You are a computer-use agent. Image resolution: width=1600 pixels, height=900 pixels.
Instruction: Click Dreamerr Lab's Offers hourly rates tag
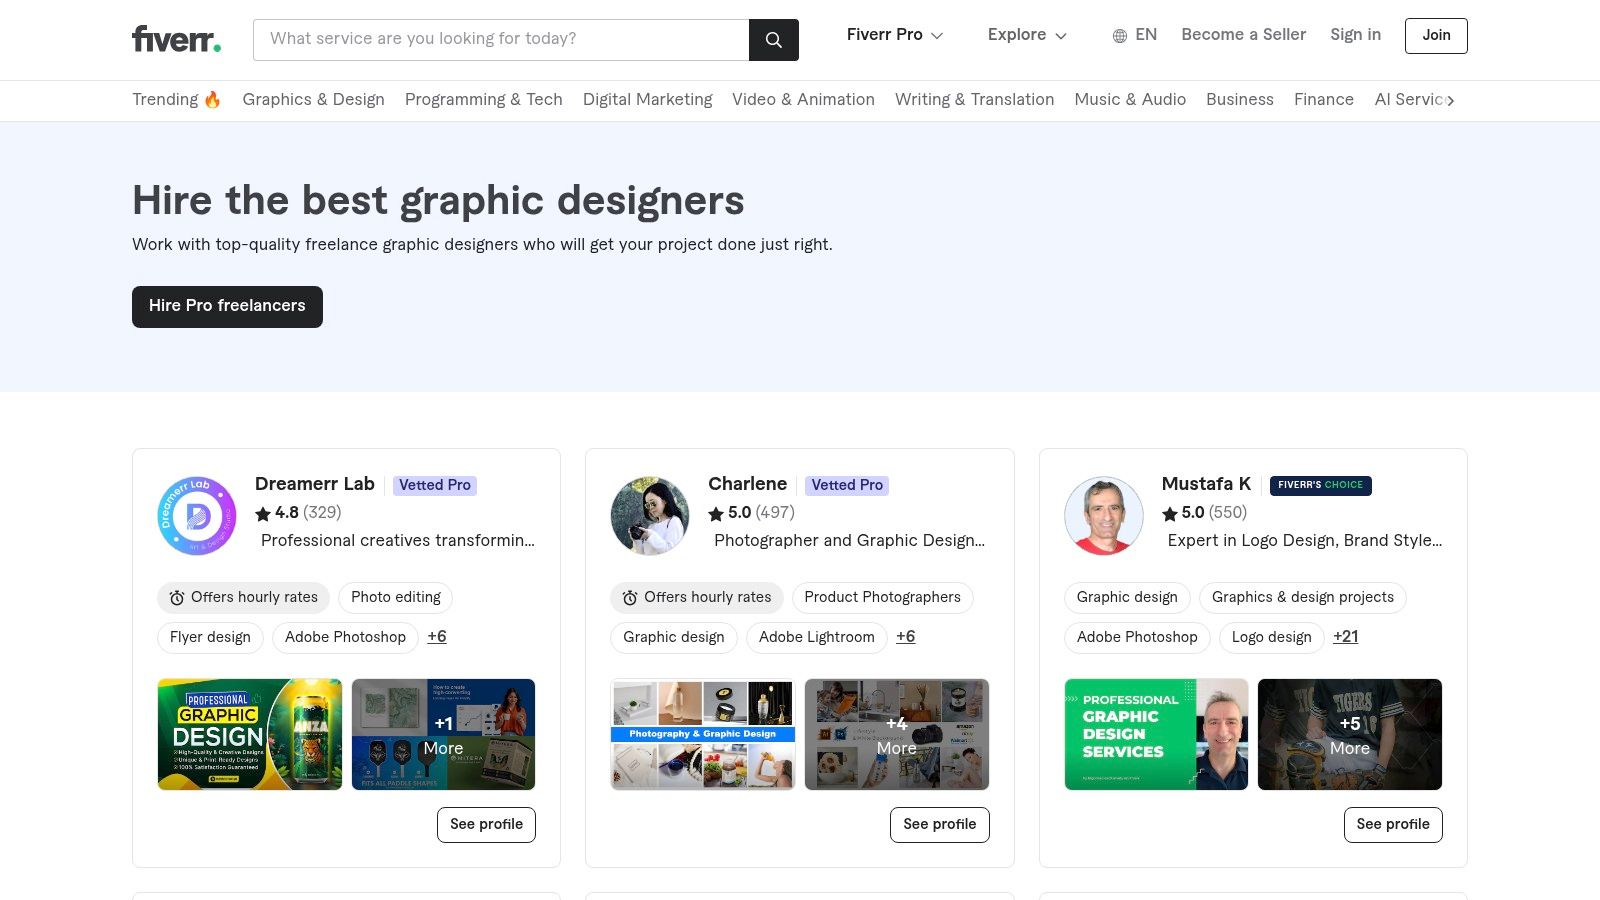(x=243, y=598)
